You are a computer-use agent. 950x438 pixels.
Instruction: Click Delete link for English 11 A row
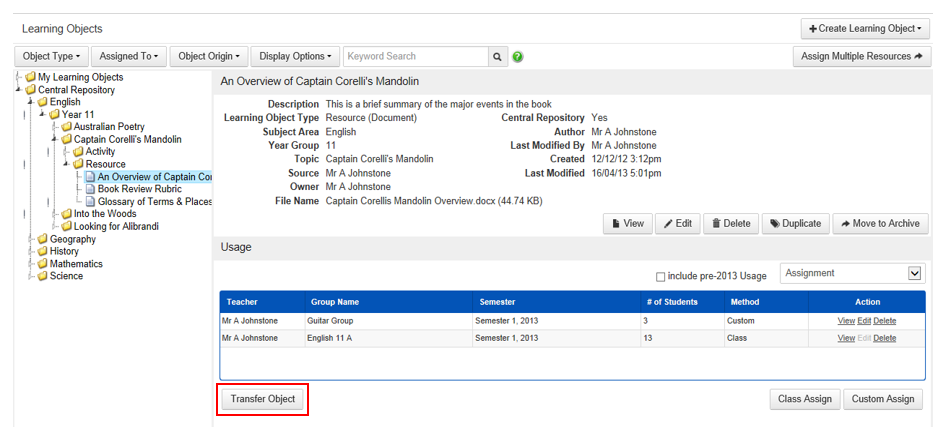click(884, 338)
